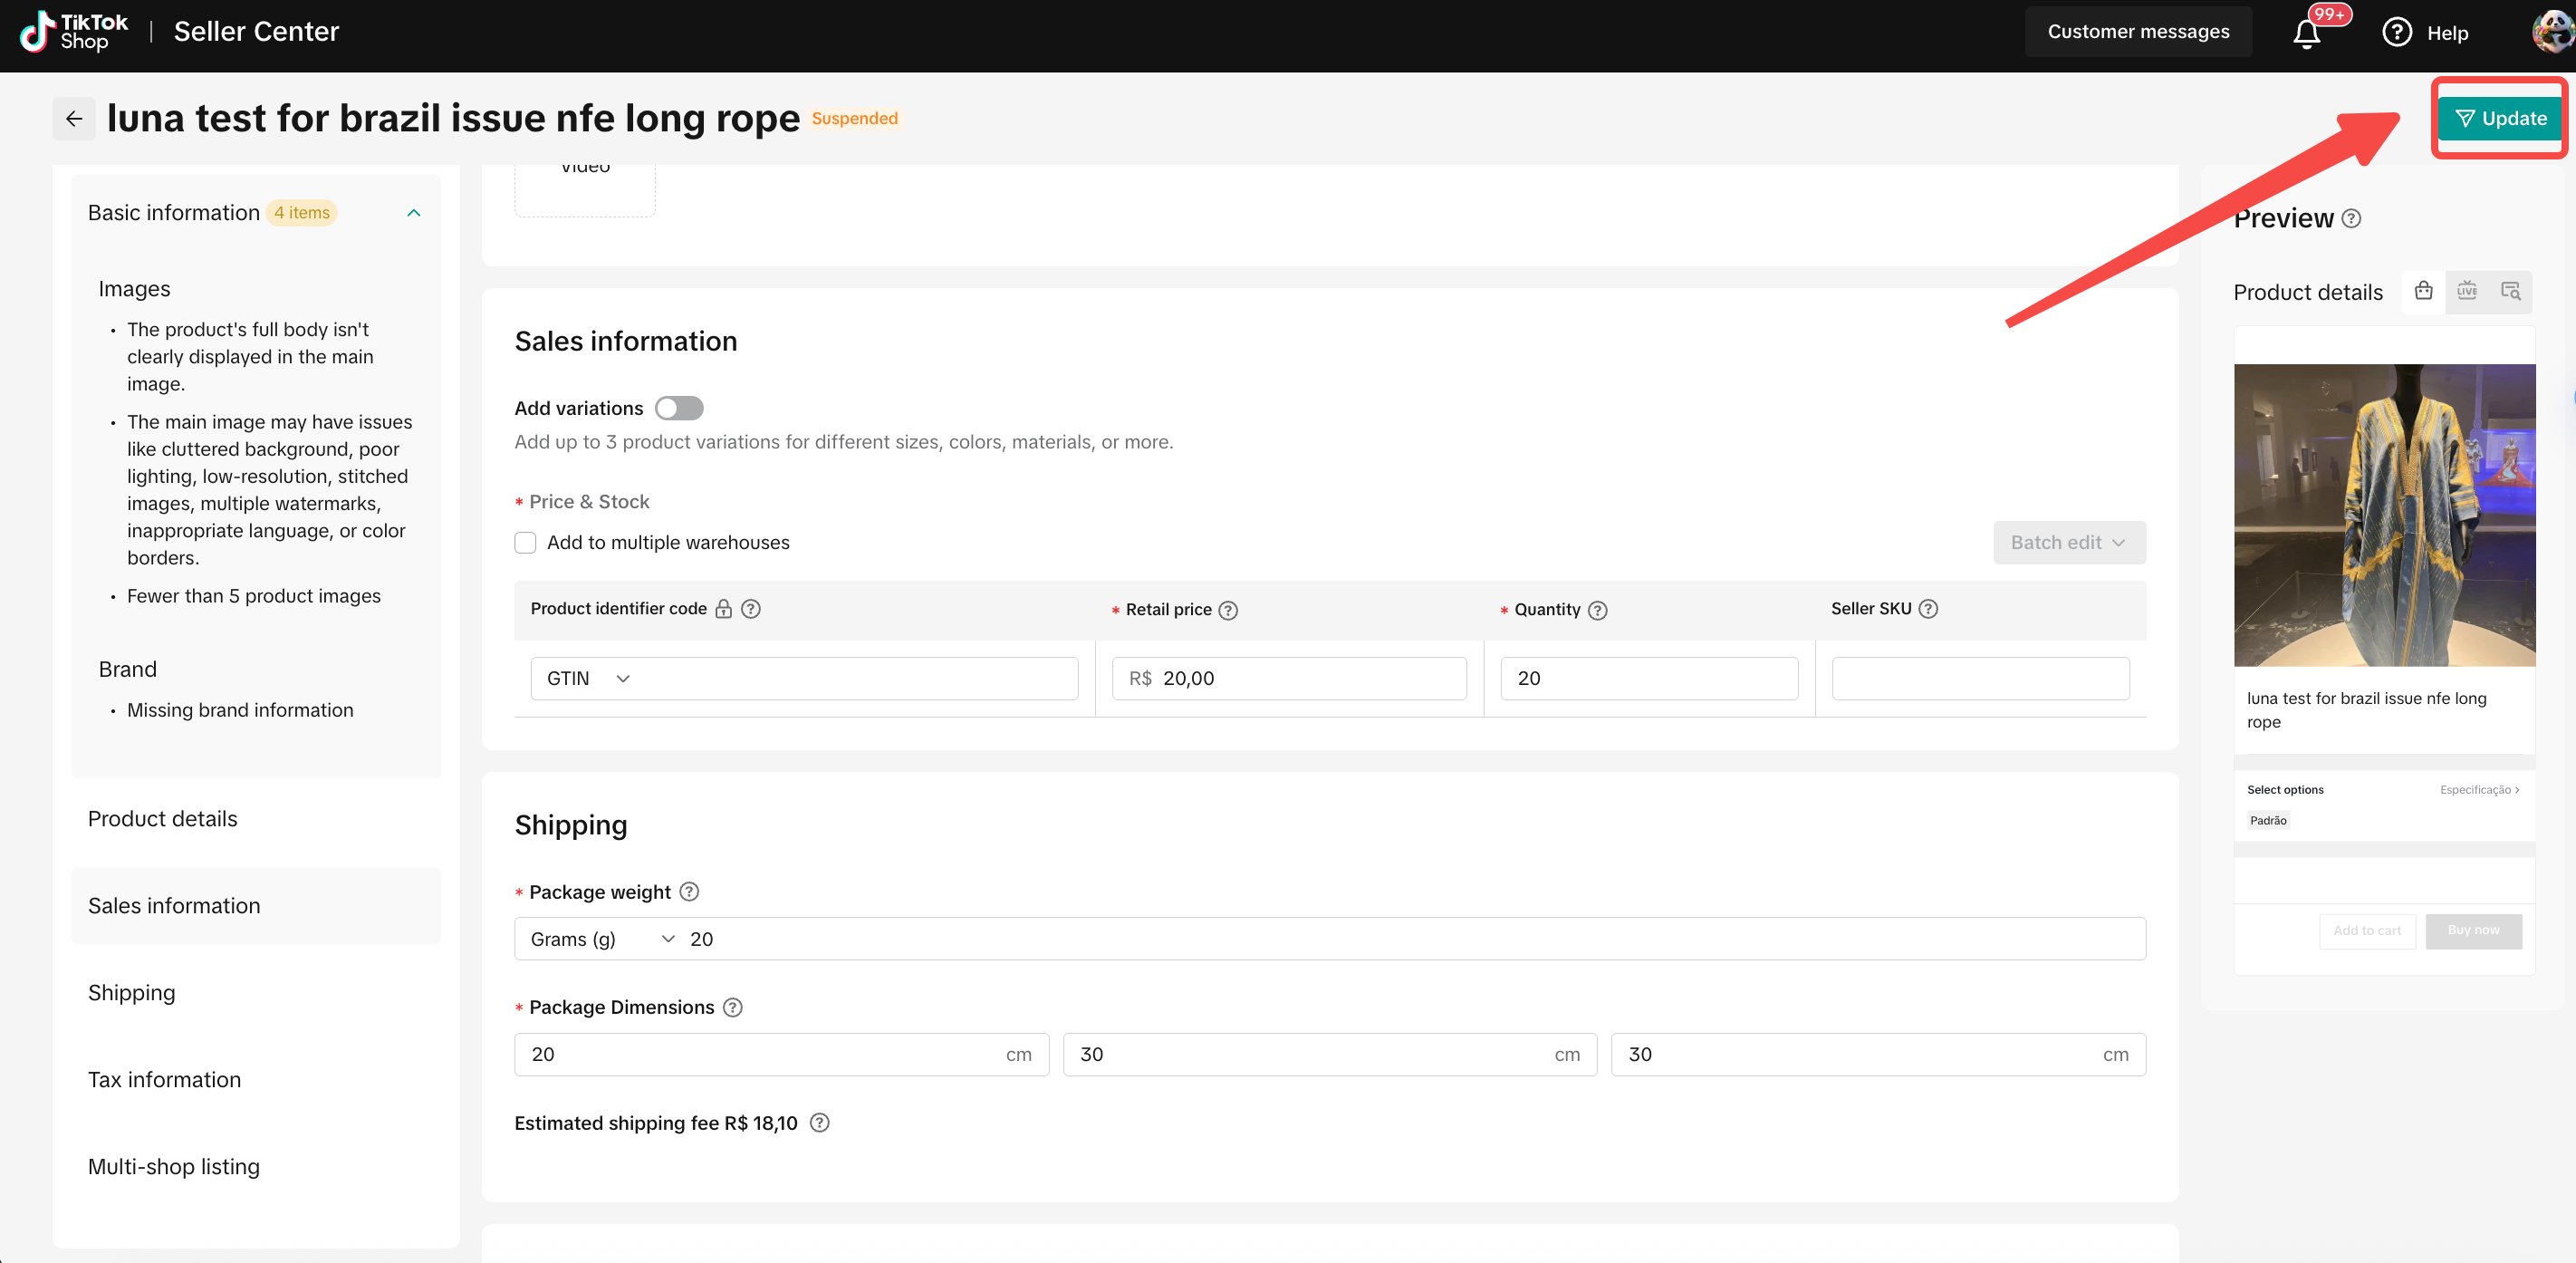Open the Batch edit dropdown
This screenshot has width=2576, height=1263.
click(x=2069, y=543)
